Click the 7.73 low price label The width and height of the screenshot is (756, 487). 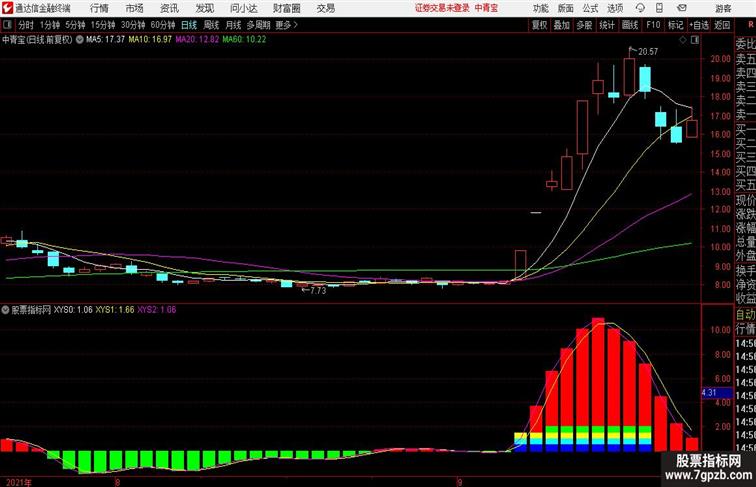coord(318,291)
